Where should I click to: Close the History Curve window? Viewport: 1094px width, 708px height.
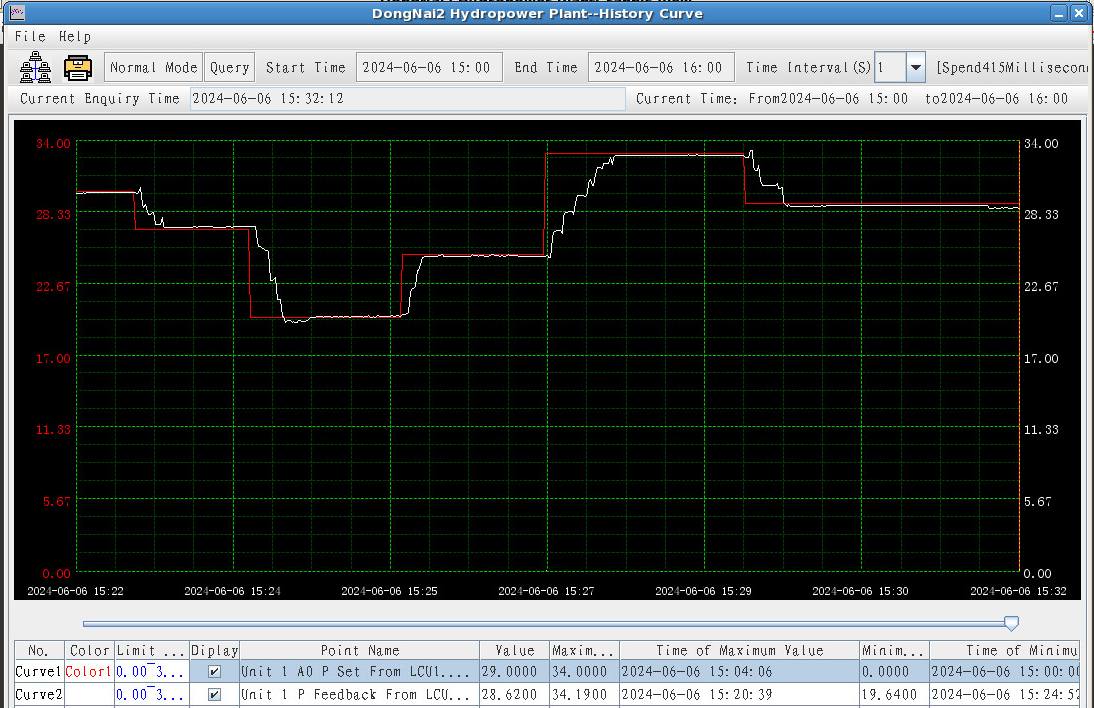click(x=1079, y=13)
